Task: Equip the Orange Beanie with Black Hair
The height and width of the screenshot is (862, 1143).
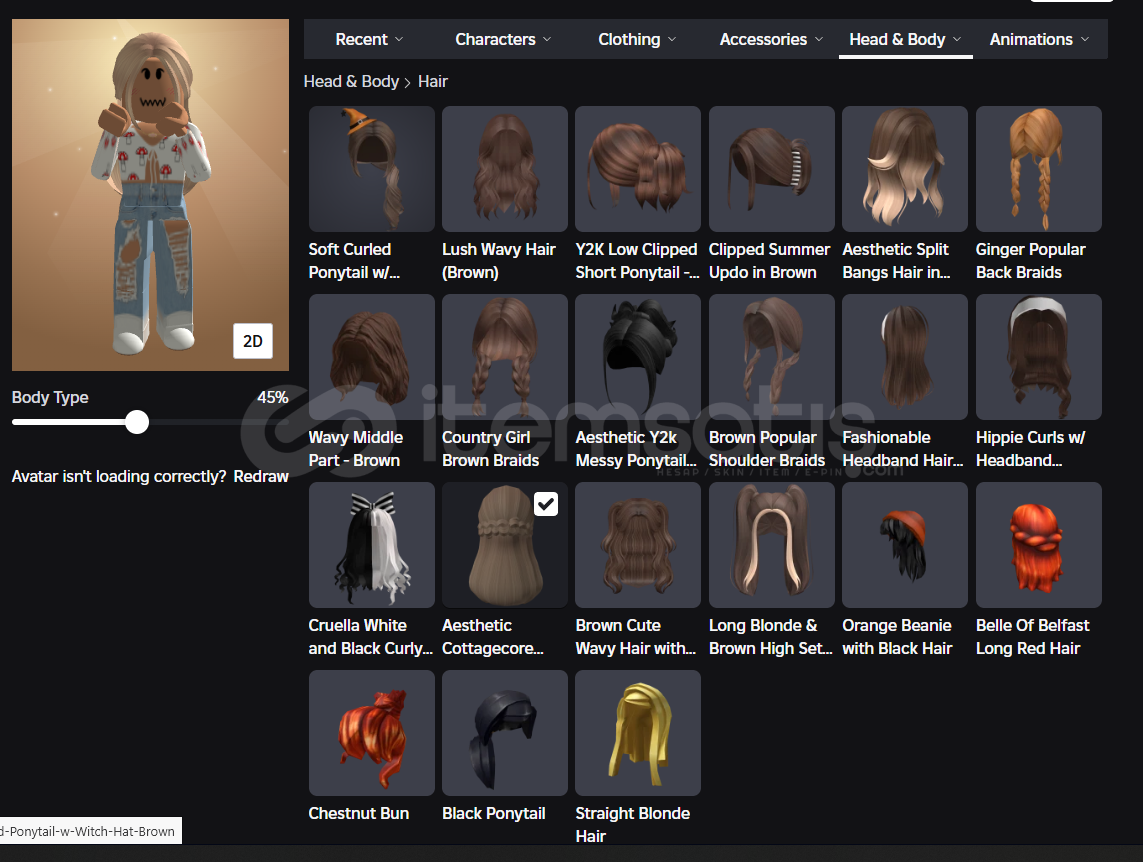Action: click(x=904, y=545)
